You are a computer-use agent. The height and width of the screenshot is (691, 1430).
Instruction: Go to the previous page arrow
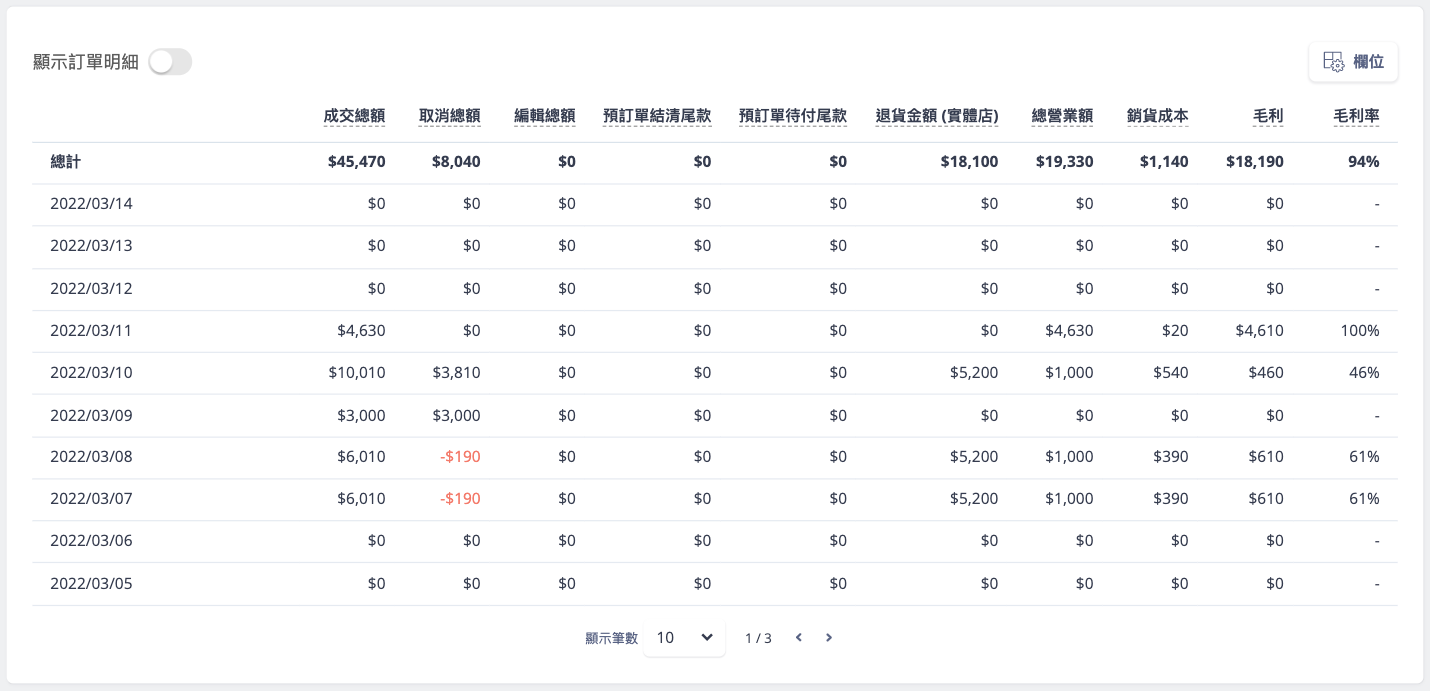tap(798, 637)
